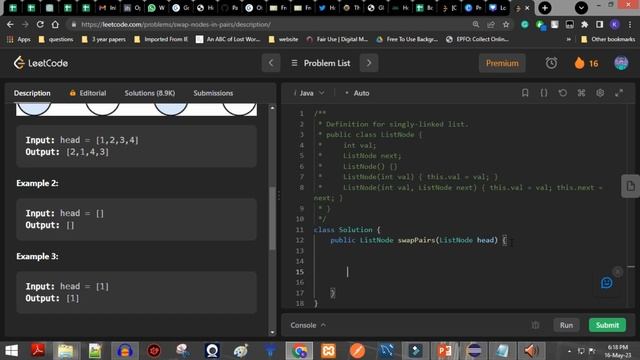The image size is (640, 360).
Task: Click the swapPairs method signature line
Action: (x=418, y=240)
